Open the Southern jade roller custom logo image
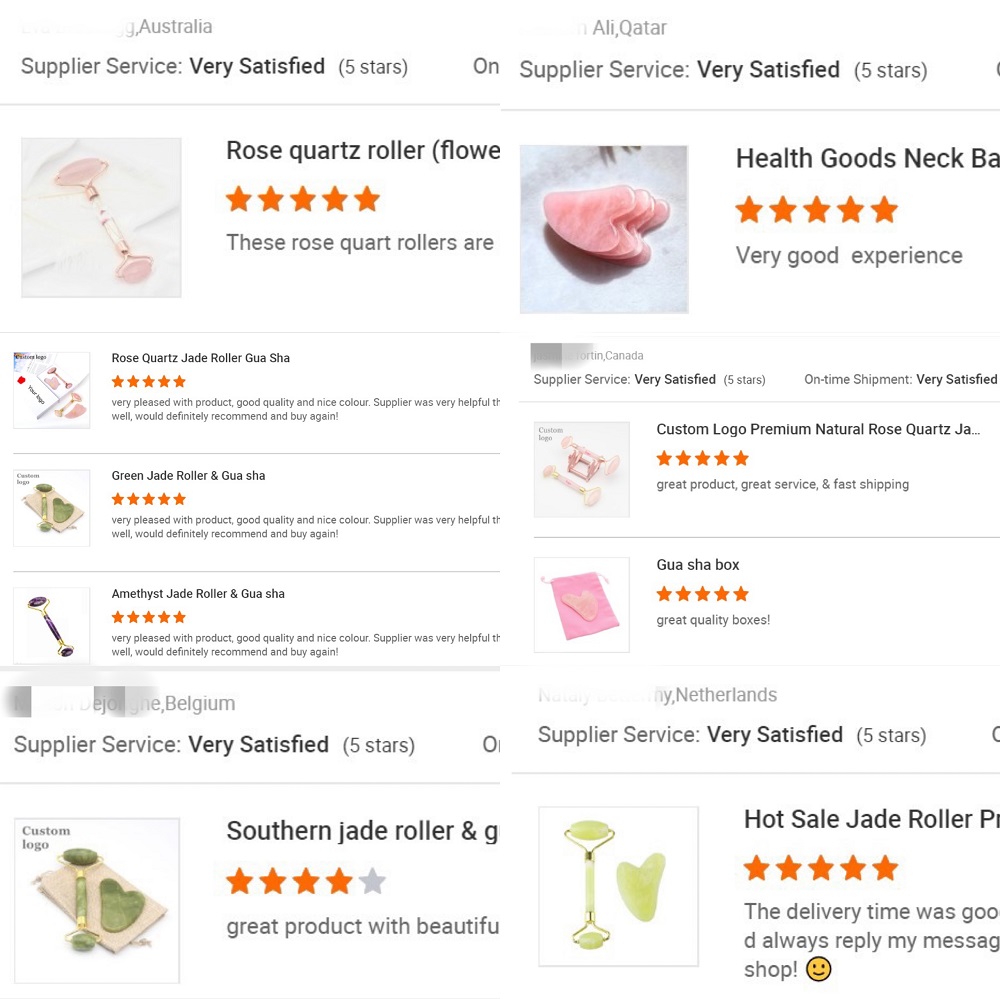This screenshot has height=999, width=1000. click(x=98, y=900)
